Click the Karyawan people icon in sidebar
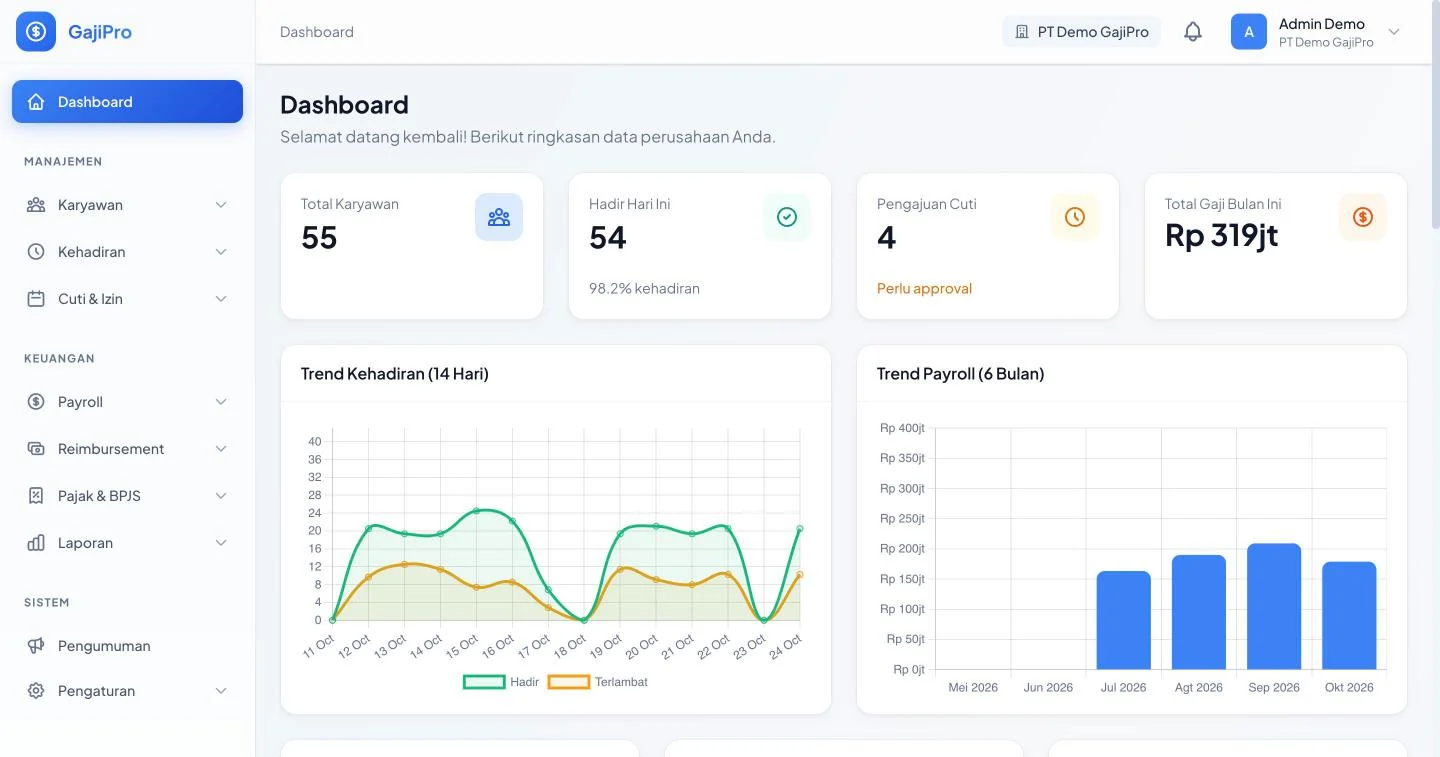The height and width of the screenshot is (757, 1440). click(x=36, y=205)
